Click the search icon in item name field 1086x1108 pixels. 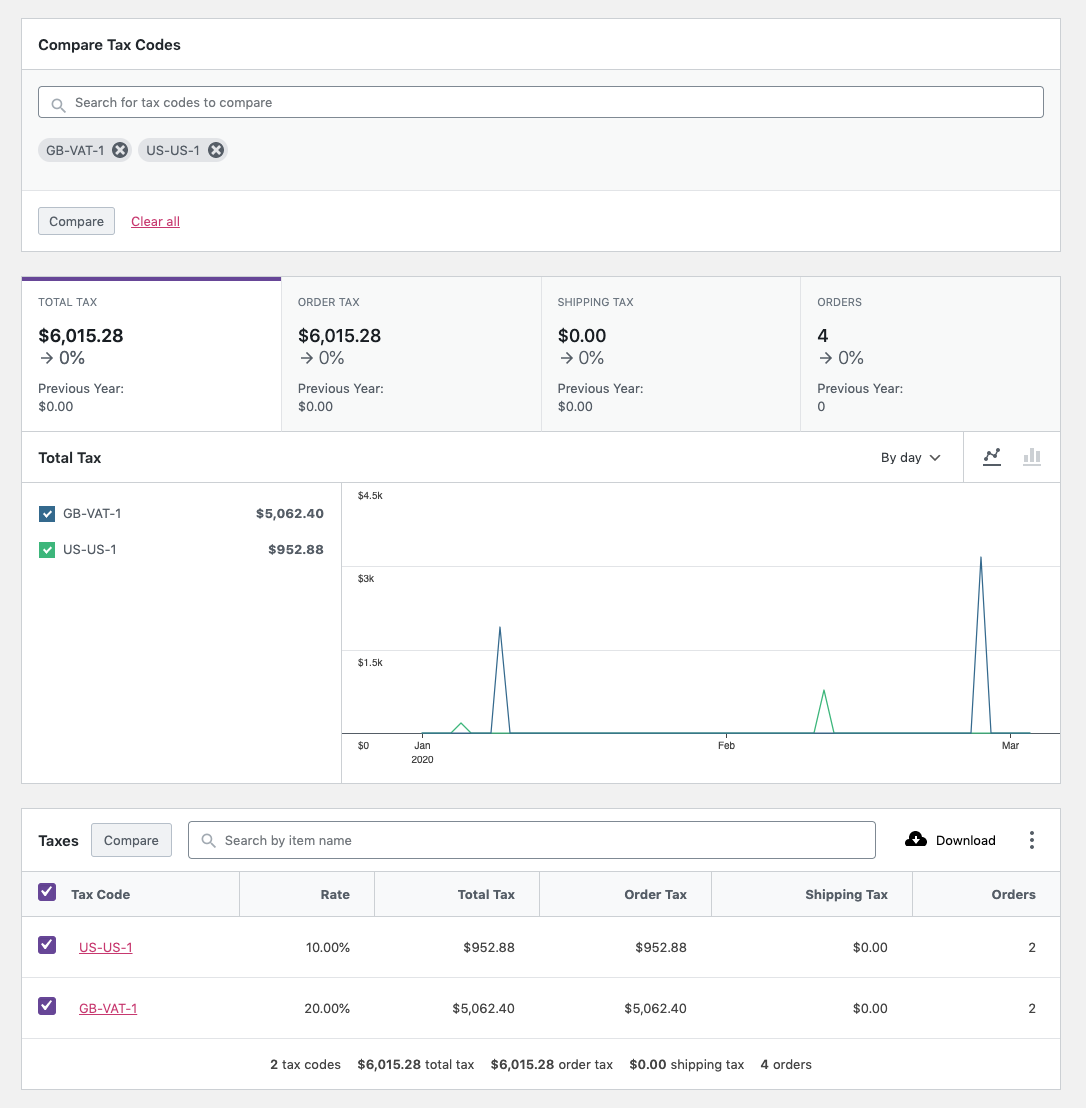tap(208, 840)
